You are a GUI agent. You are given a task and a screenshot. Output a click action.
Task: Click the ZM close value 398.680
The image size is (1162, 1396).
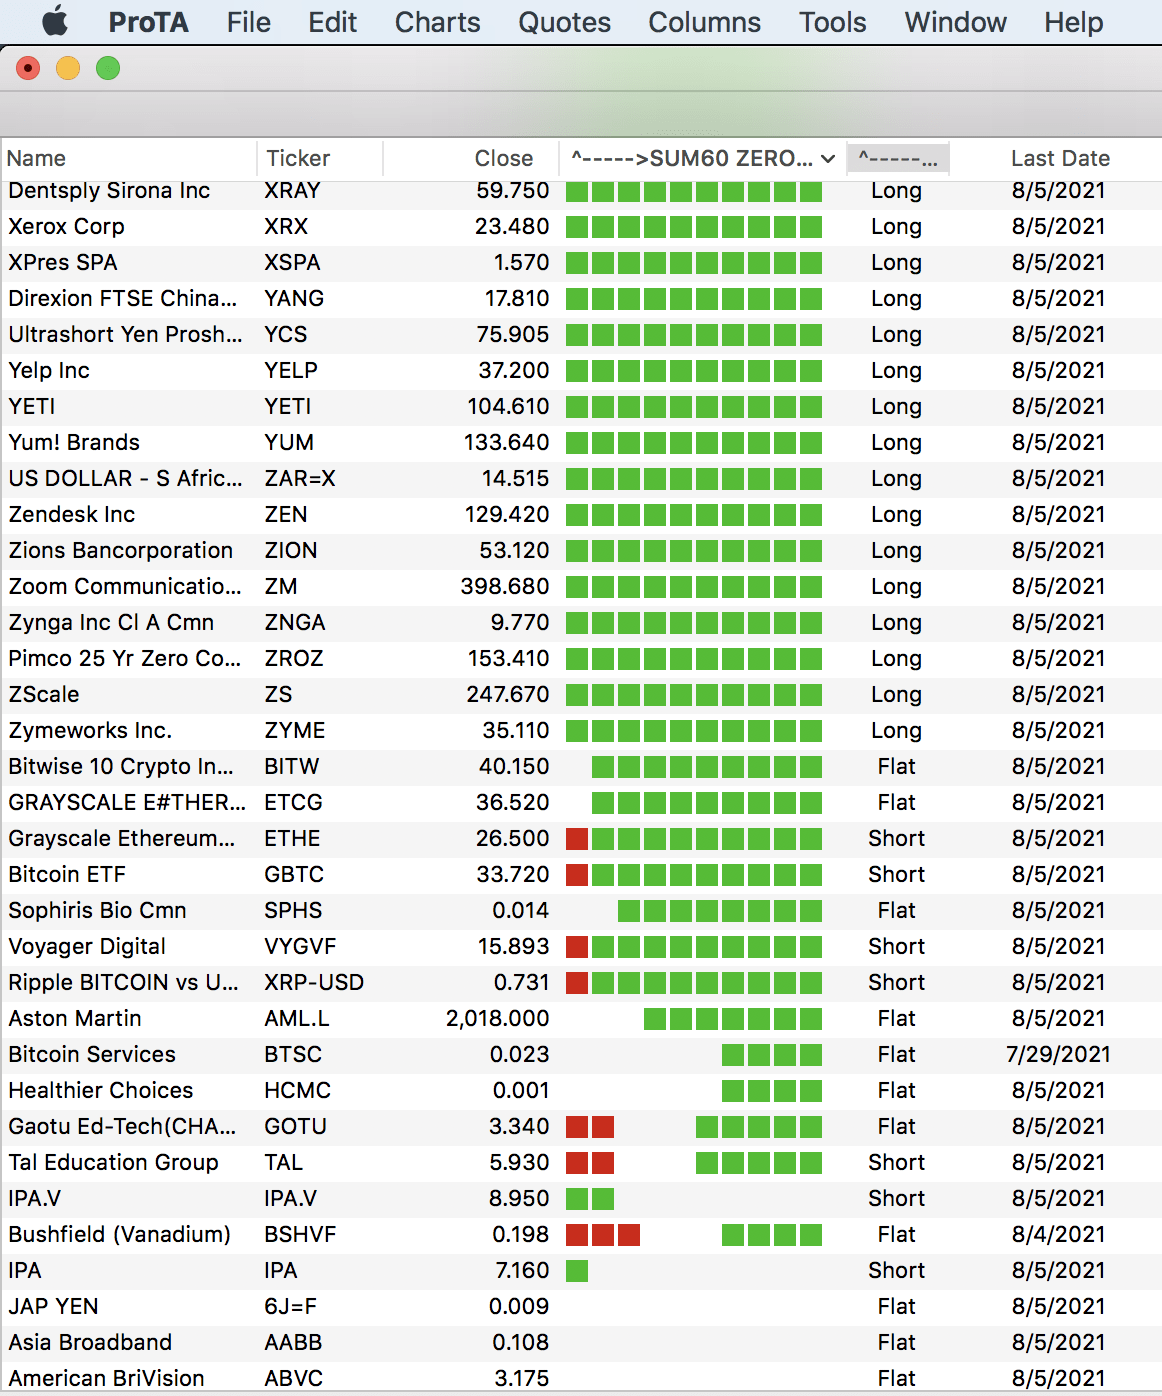pyautogui.click(x=505, y=586)
